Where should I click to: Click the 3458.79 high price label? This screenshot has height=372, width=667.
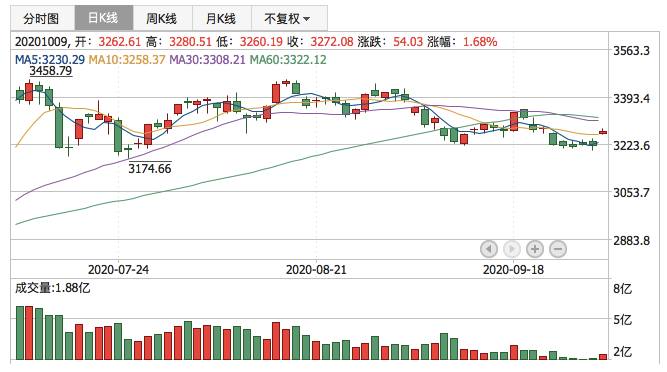(x=51, y=71)
